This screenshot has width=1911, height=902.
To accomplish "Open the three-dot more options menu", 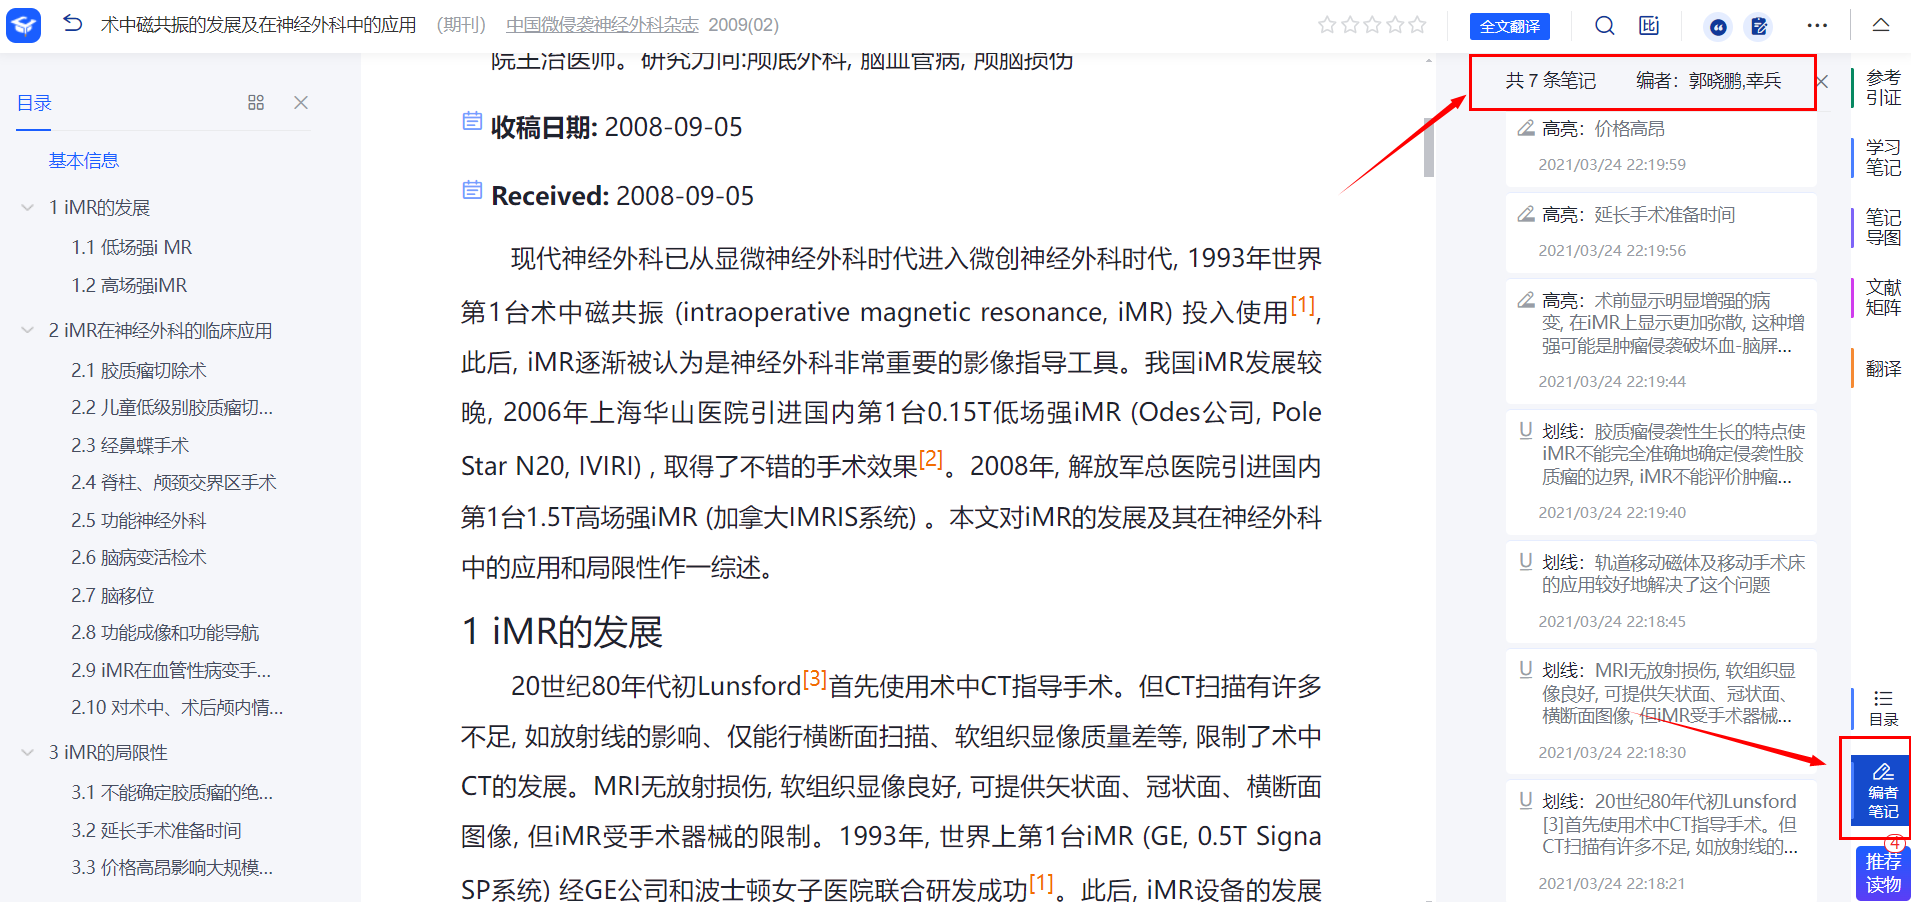I will pos(1817,26).
